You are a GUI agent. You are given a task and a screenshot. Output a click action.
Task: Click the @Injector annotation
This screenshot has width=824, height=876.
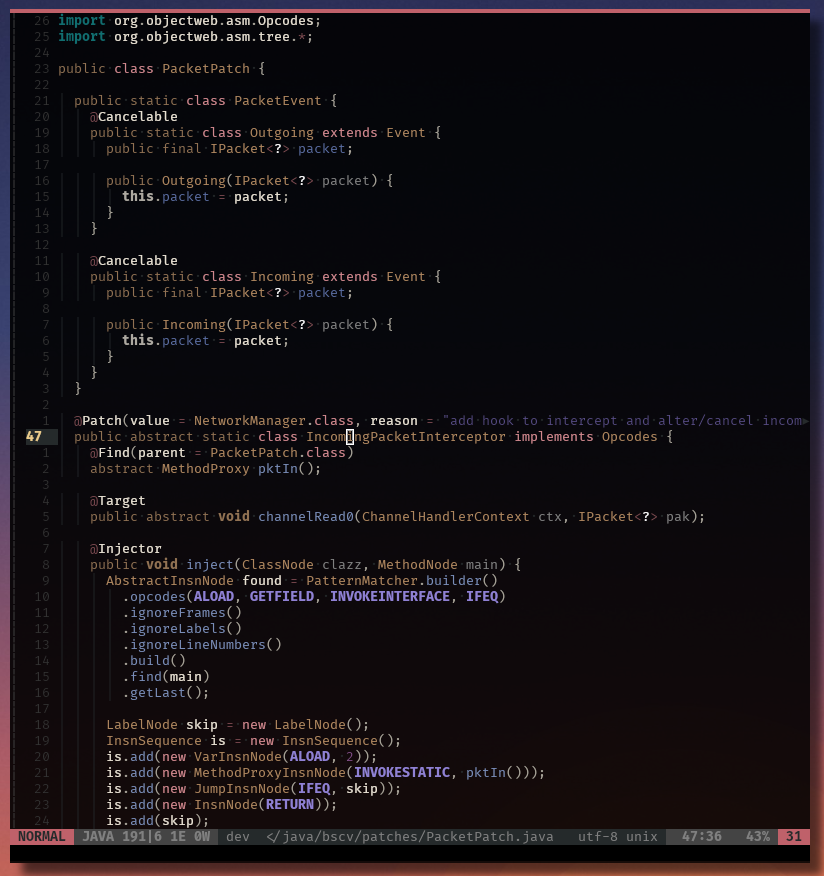pyautogui.click(x=126, y=549)
